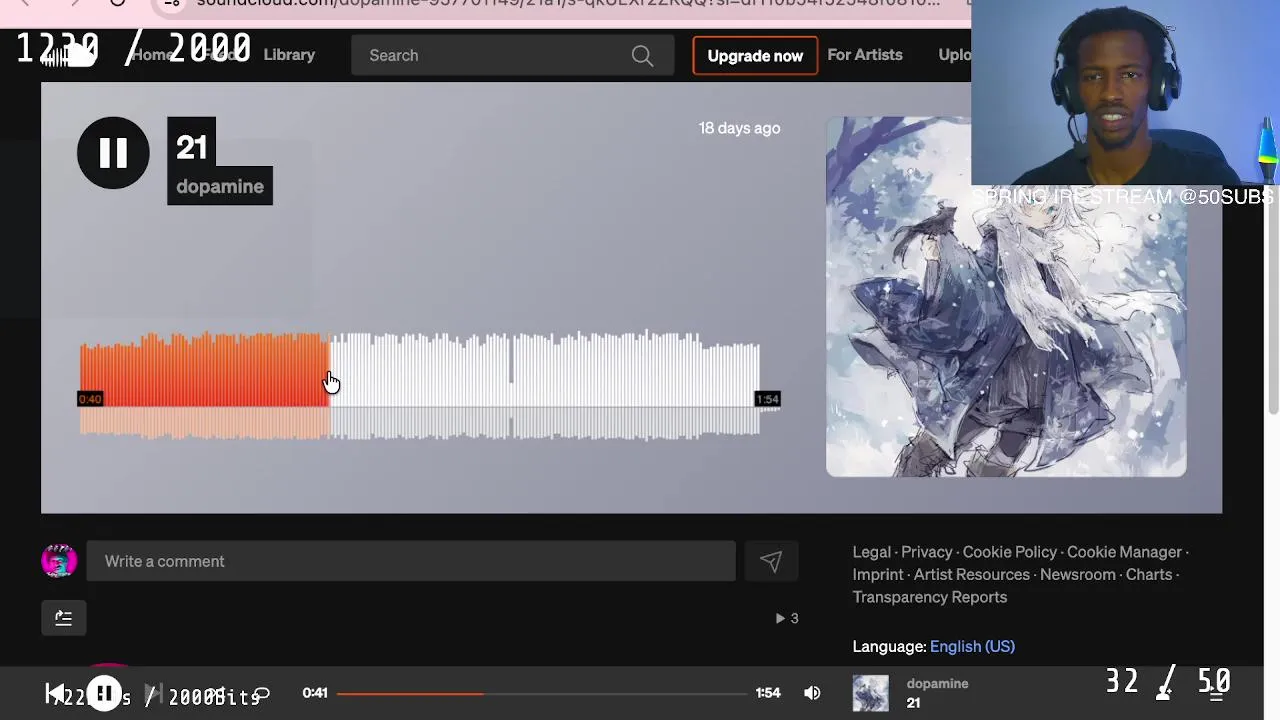This screenshot has width=1280, height=720.
Task: Pause playback in the bottom player bar
Action: (104, 694)
